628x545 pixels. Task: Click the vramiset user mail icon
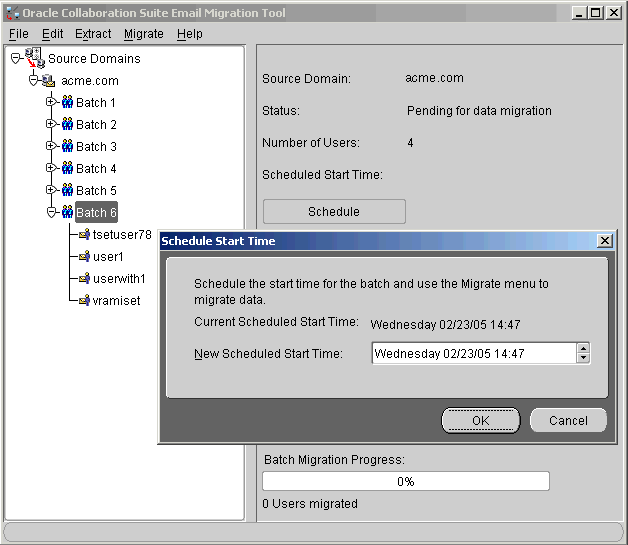pyautogui.click(x=85, y=300)
